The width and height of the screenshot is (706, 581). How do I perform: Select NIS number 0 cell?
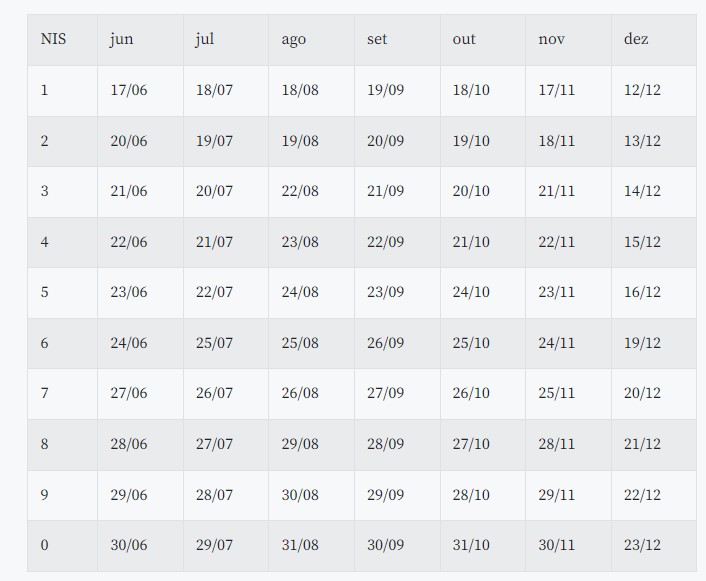[x=44, y=545]
